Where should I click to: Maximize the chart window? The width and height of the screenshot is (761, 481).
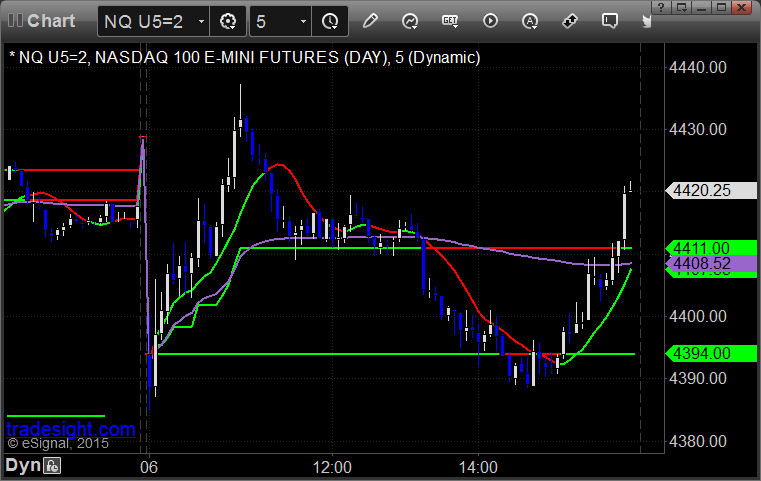722,7
